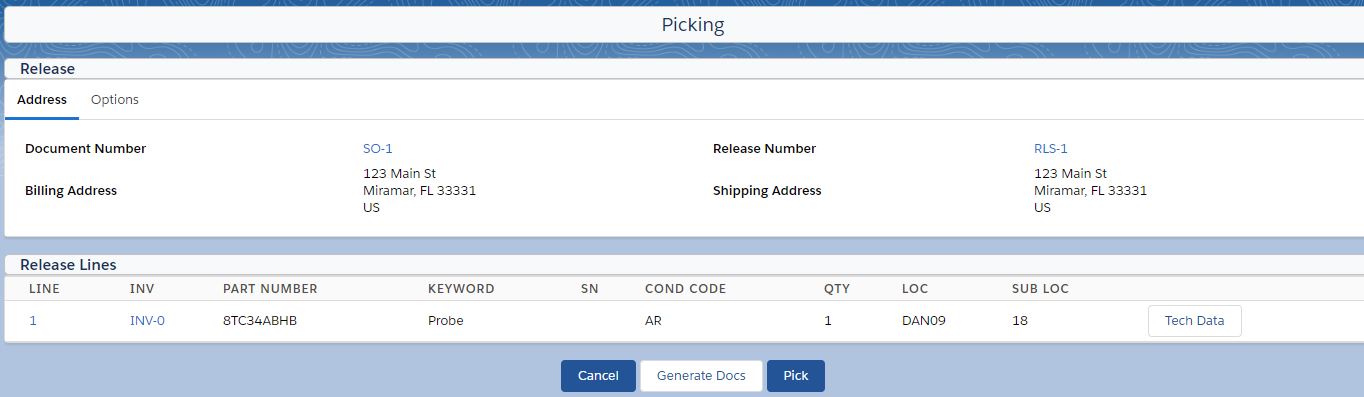Click the Picking page title
This screenshot has height=397, width=1364.
[693, 25]
